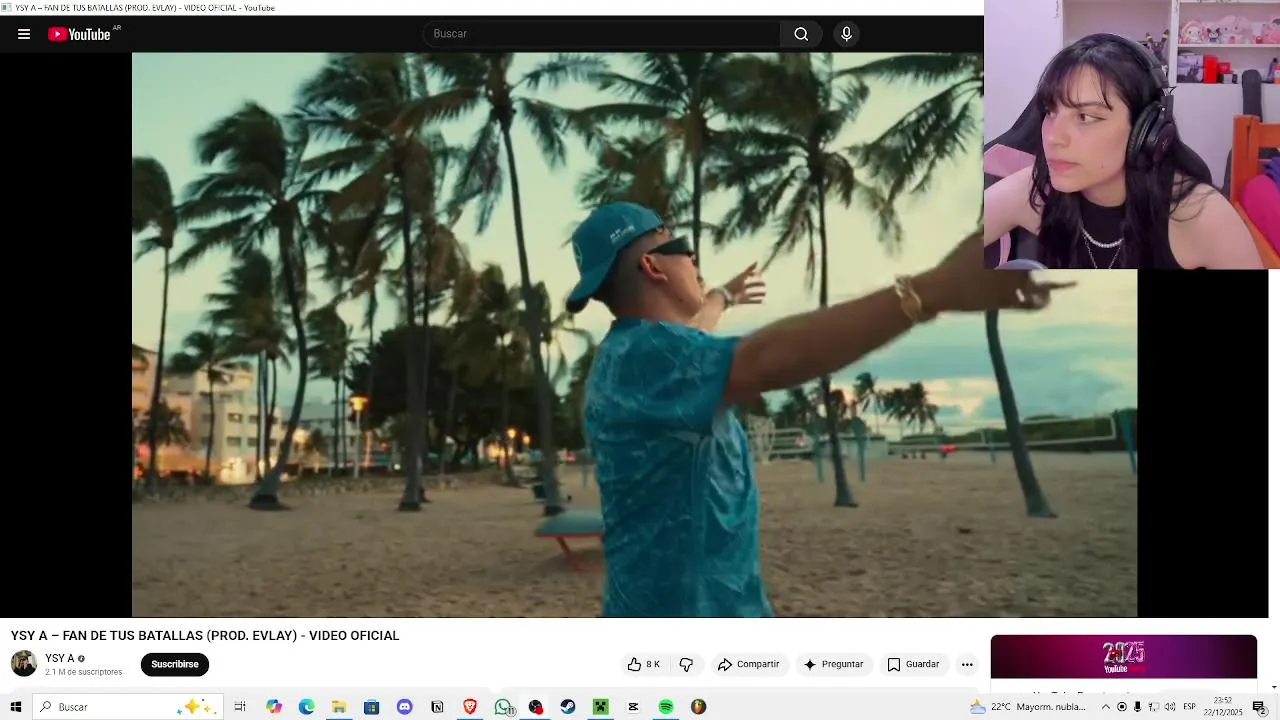Click the subscriber count 2.1 M de suscriptores
Screen dimensions: 1280x720
click(x=84, y=672)
